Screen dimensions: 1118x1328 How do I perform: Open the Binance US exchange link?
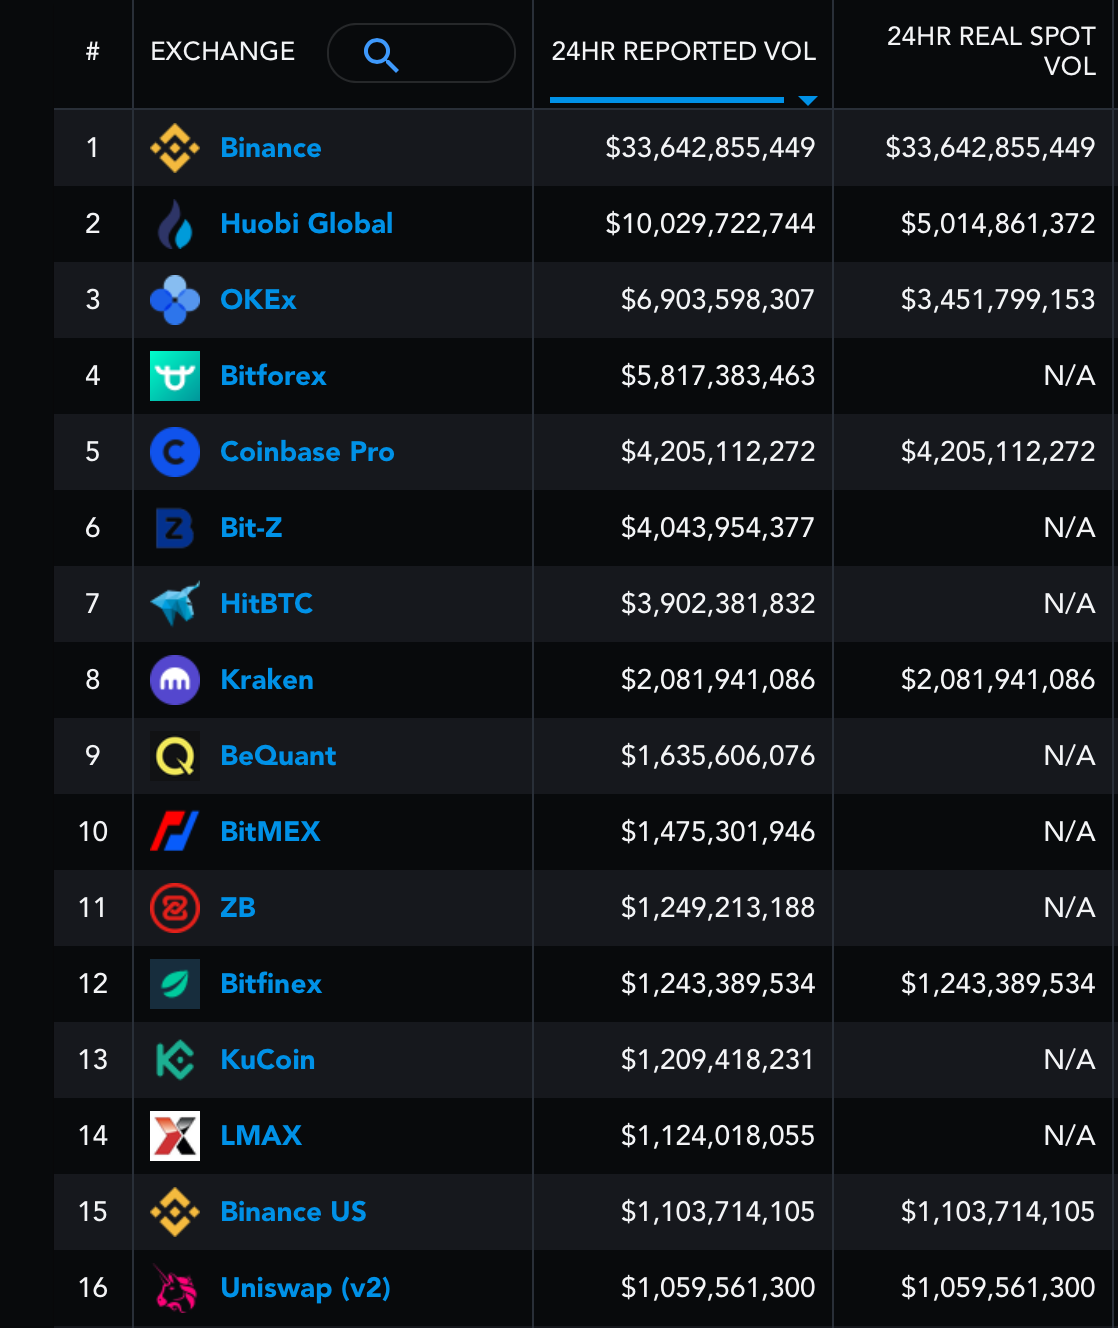click(x=293, y=1212)
